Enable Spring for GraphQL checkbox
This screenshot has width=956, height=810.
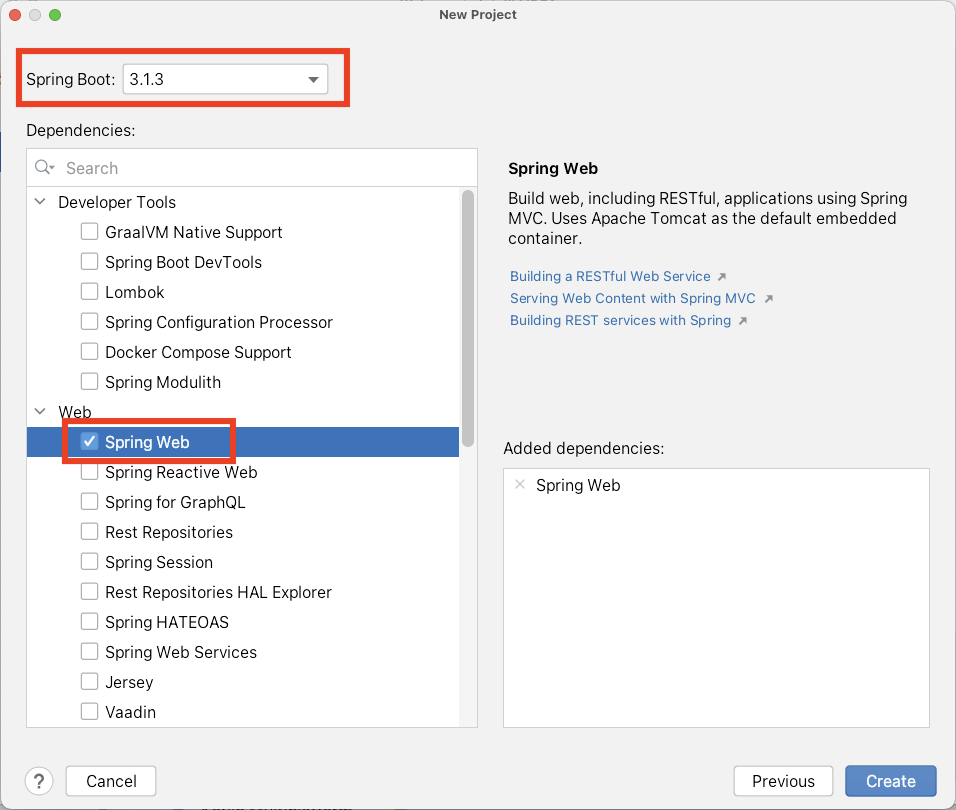(x=90, y=502)
